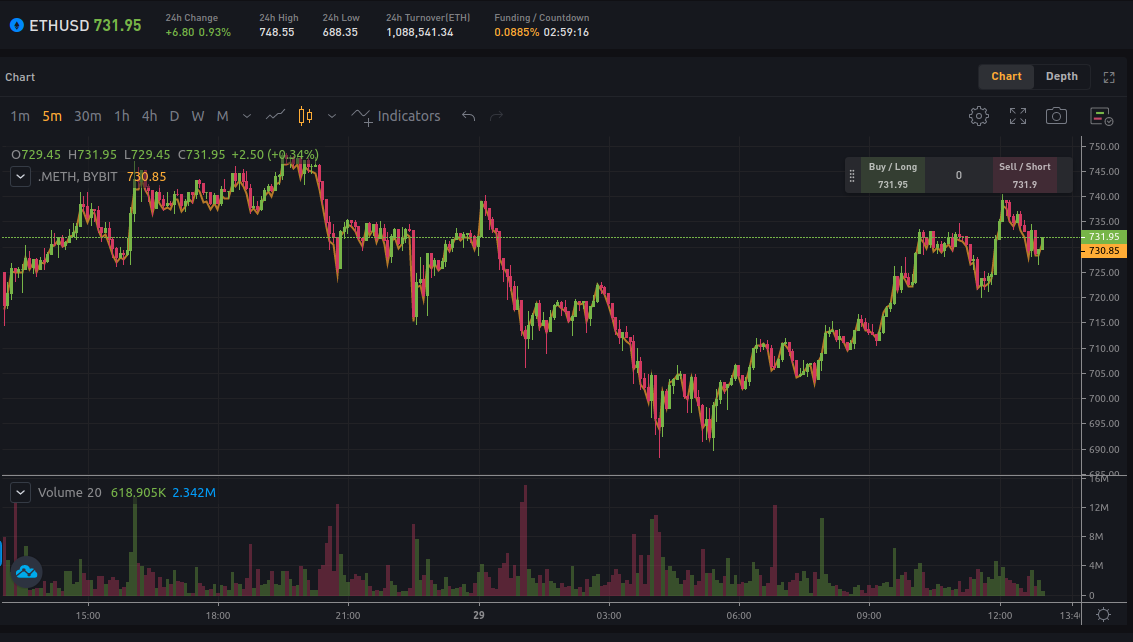Screen dimensions: 1133x642
Task: Click the TradingView cloud logo
Action: tap(27, 572)
